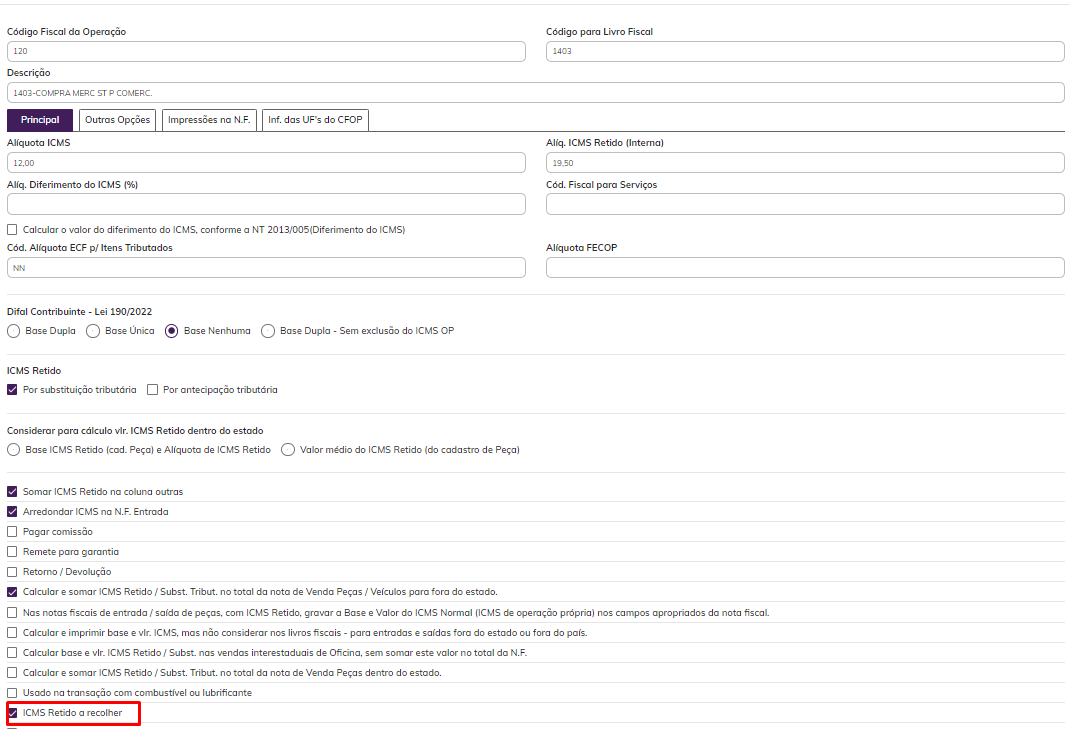This screenshot has height=729, width=1070.
Task: Check the Retorno / Devolução box
Action: (x=13, y=572)
